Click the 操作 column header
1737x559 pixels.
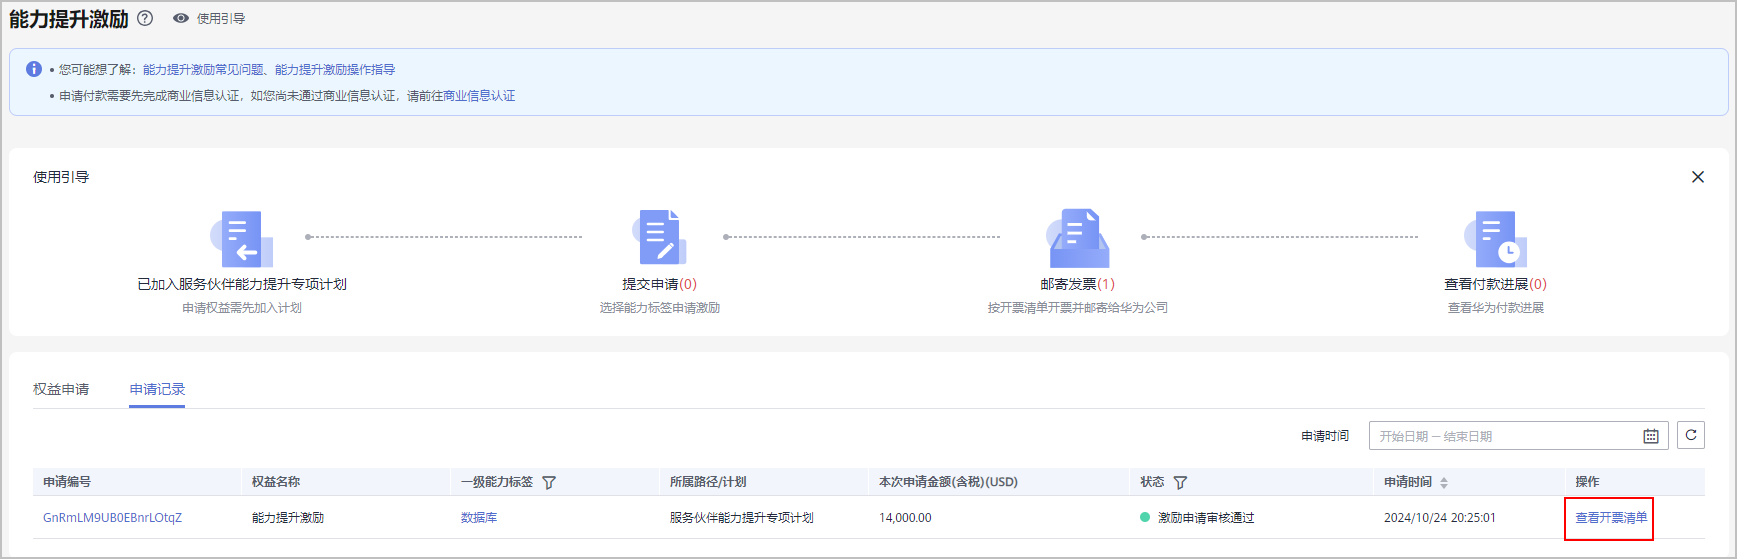pyautogui.click(x=1587, y=482)
